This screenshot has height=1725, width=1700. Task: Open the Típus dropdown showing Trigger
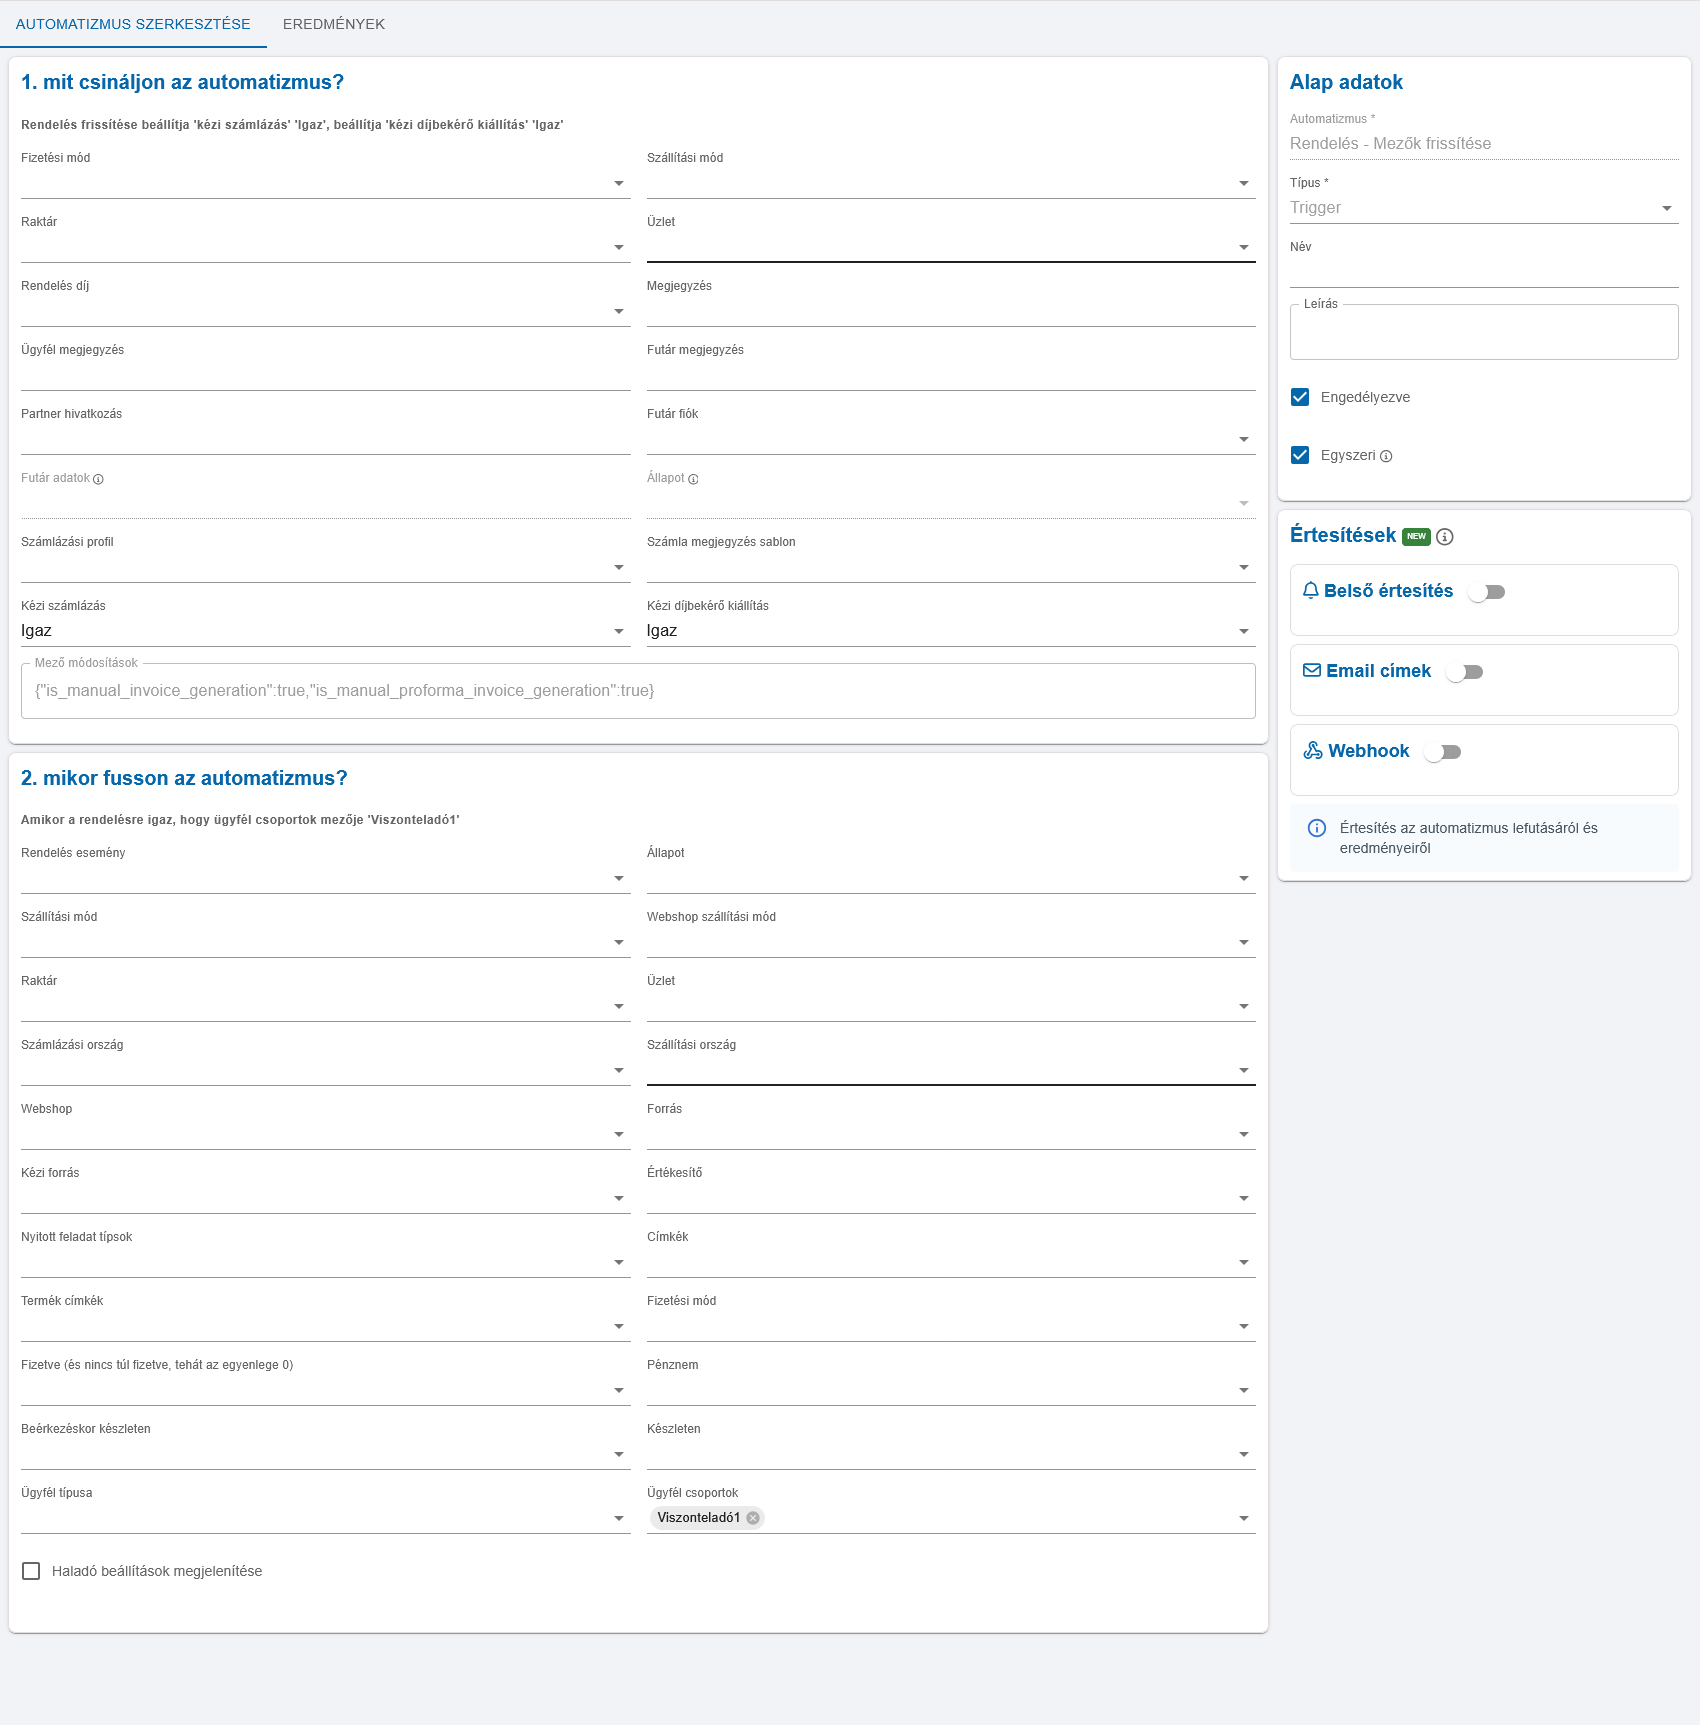pos(1484,208)
